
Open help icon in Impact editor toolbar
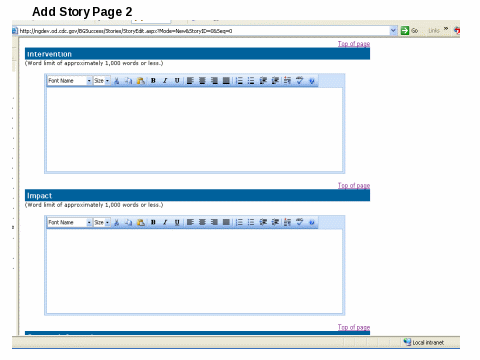(x=312, y=222)
